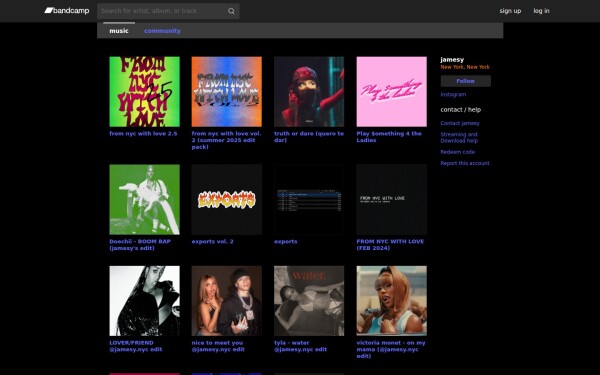Click the 'from nyc with love 2.5' title
Viewport: 600px width, 375px height.
click(143, 134)
